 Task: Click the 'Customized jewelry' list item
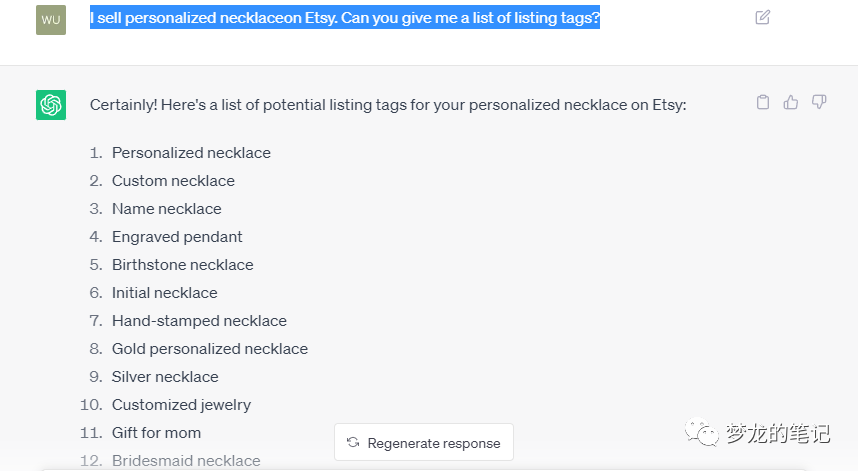(x=181, y=405)
